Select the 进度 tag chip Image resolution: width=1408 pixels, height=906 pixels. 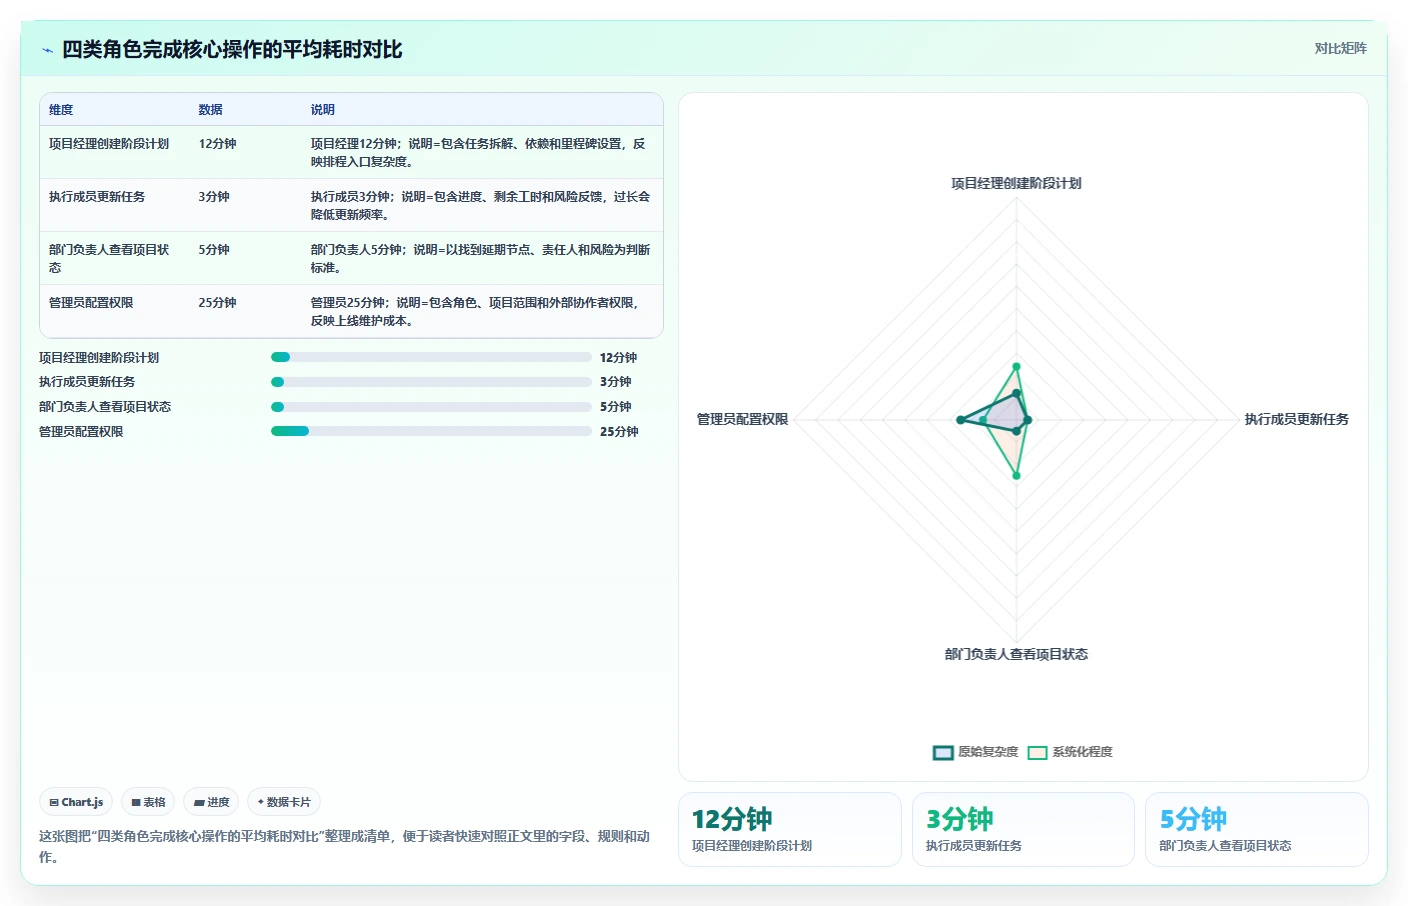click(211, 802)
